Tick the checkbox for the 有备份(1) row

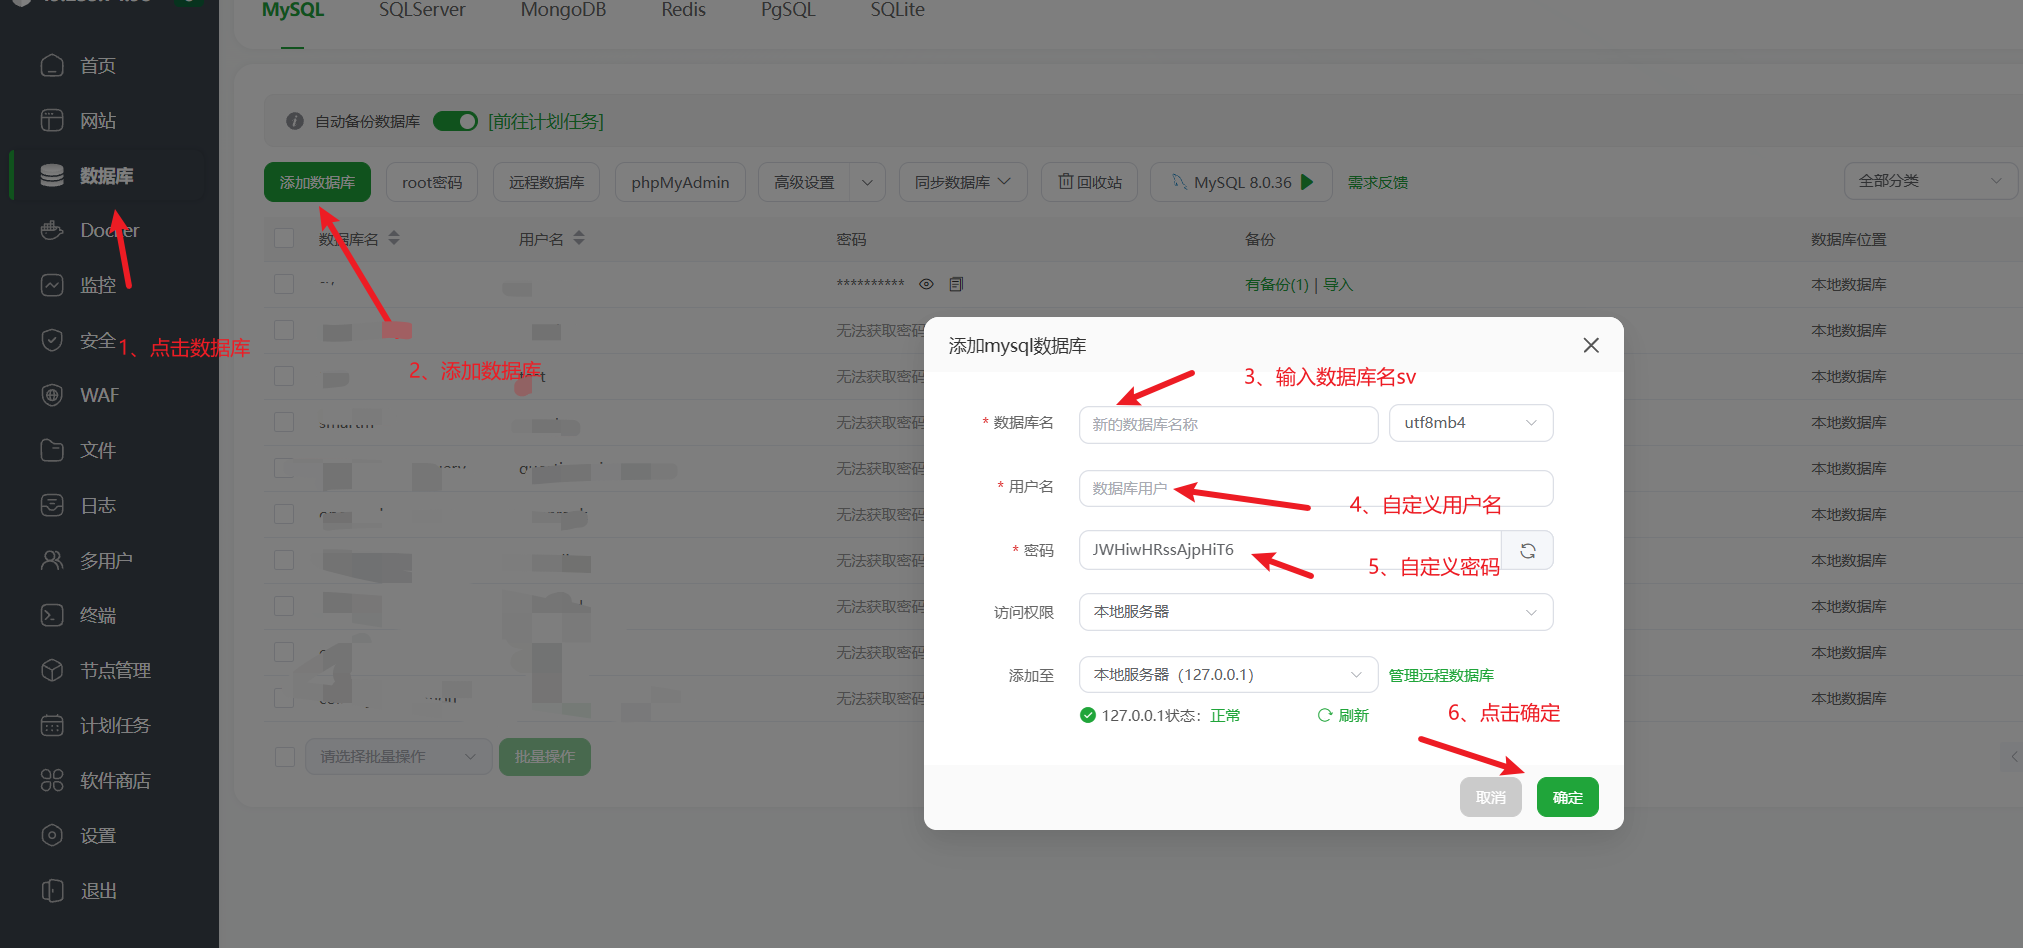(284, 284)
